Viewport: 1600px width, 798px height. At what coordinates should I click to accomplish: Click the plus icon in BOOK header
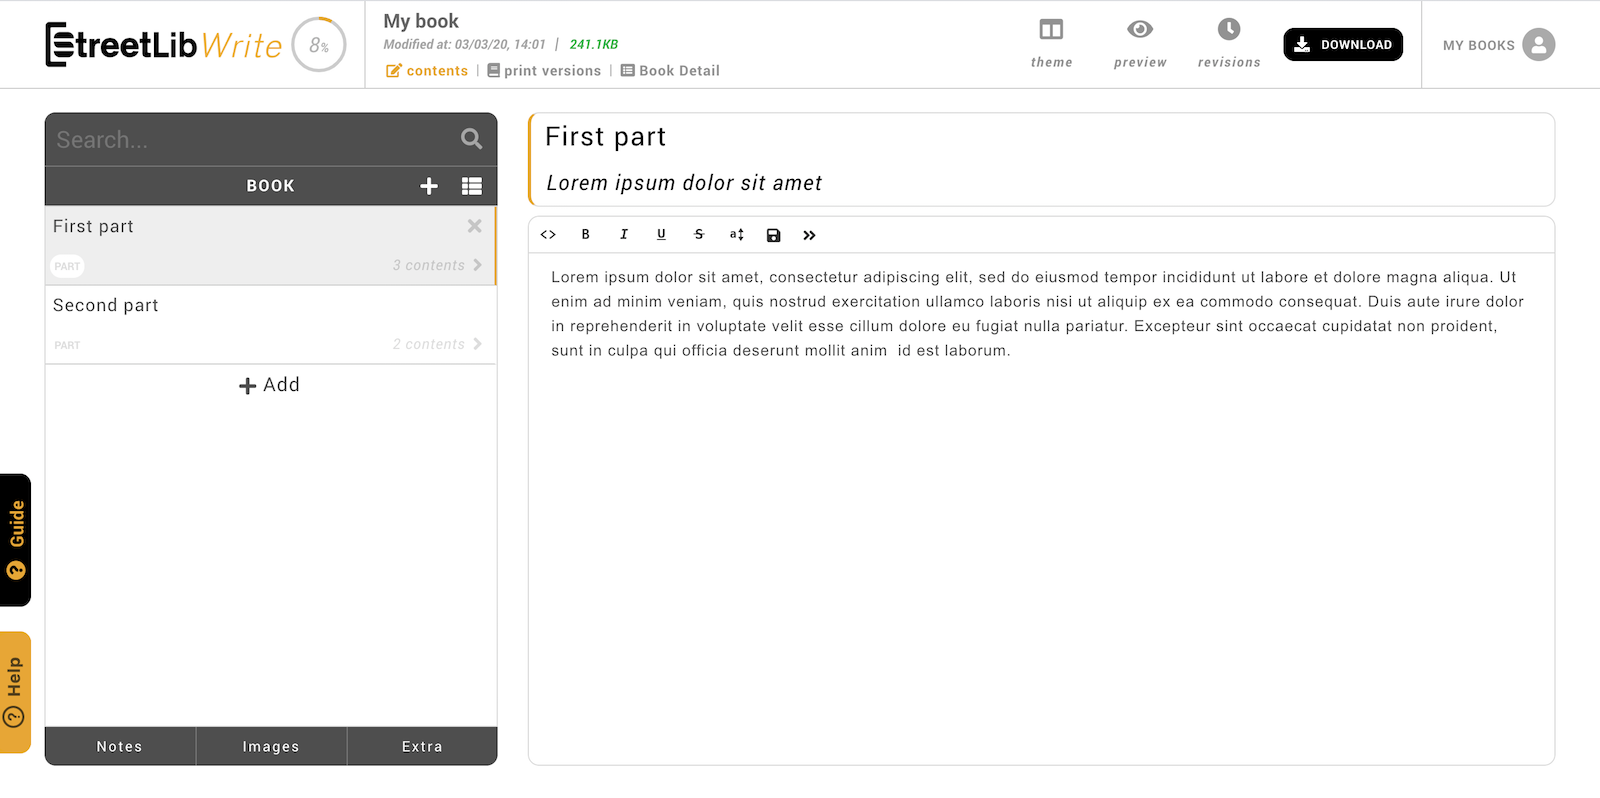(x=429, y=186)
